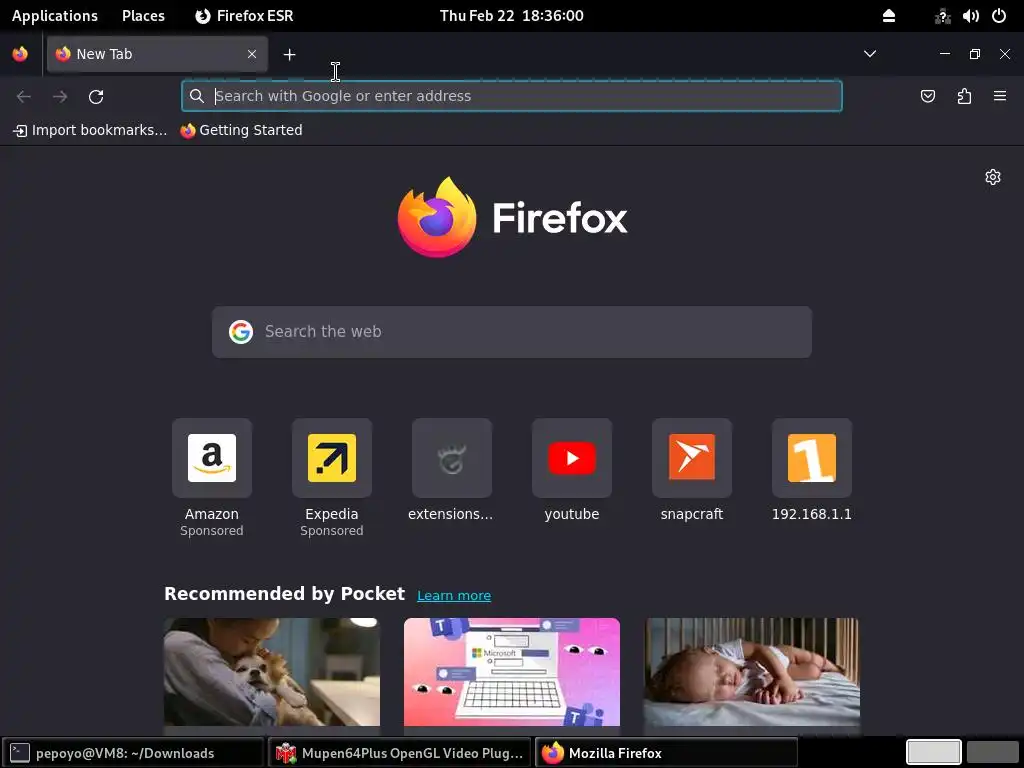Open power menu tray icon
The height and width of the screenshot is (768, 1024).
(x=999, y=16)
